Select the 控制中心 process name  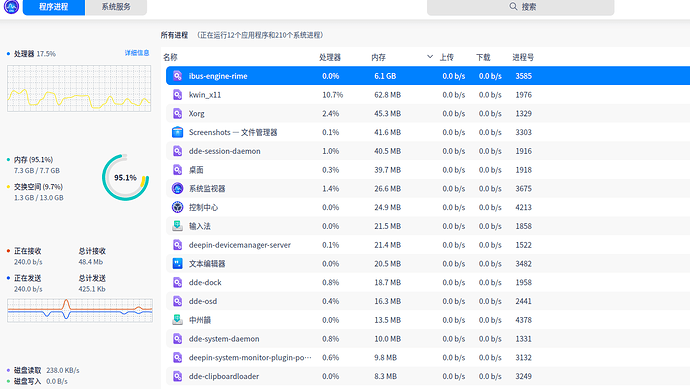[203, 207]
